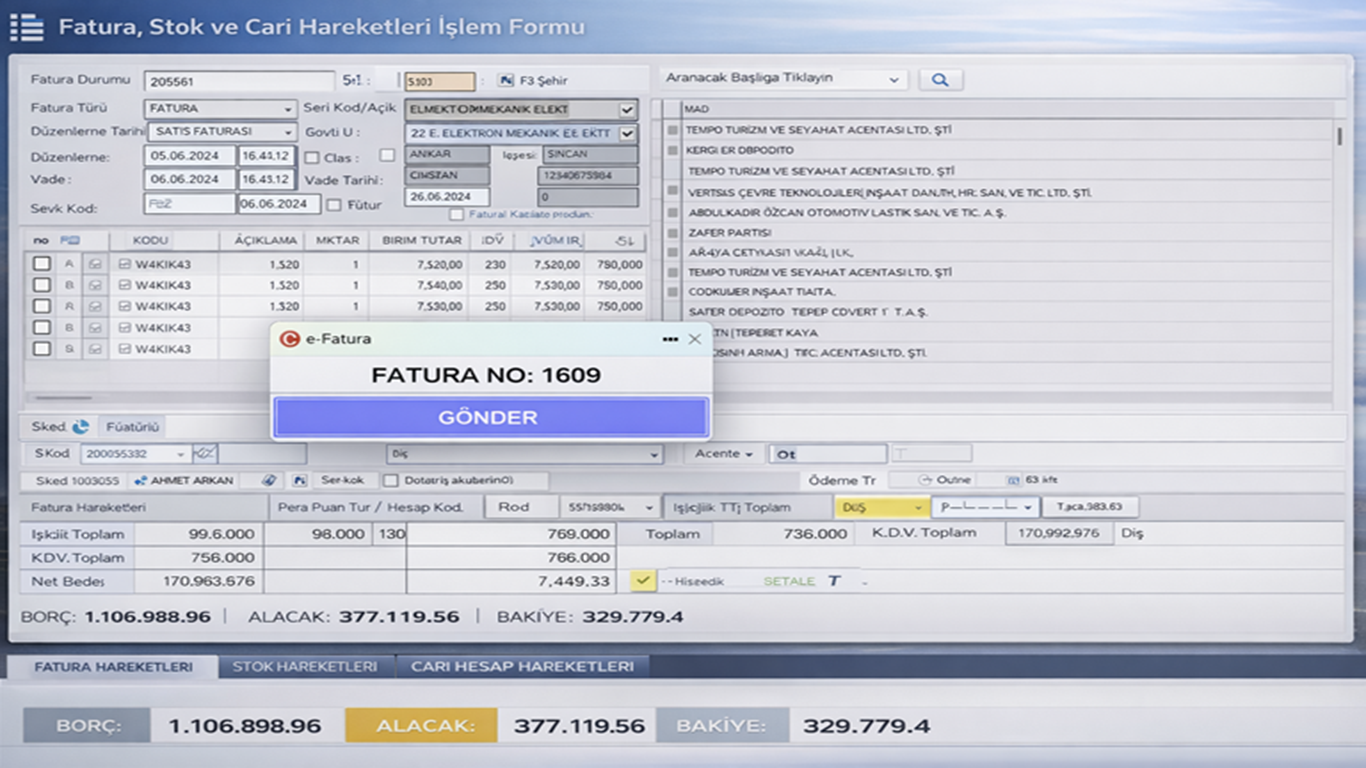1366x768 pixels.
Task: Expand the 22 E. ELEKTRON MEKANIK dropdown
Action: [x=628, y=133]
